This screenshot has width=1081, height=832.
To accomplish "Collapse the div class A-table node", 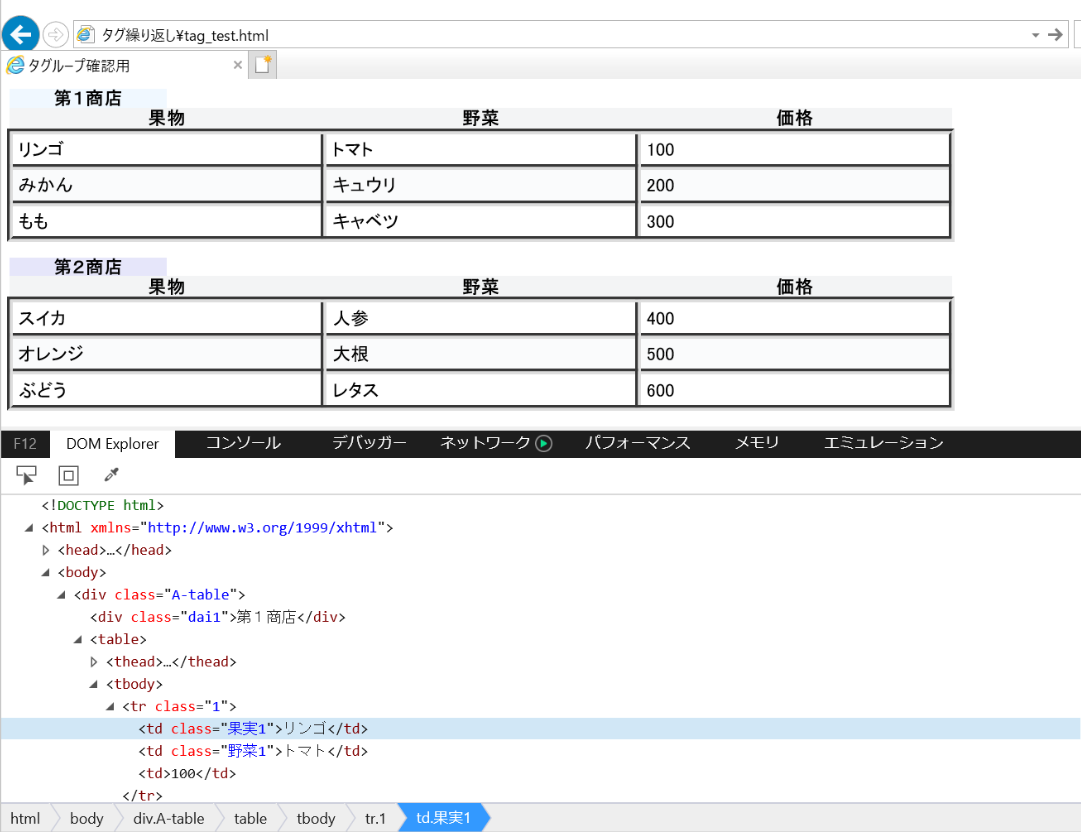I will point(62,595).
